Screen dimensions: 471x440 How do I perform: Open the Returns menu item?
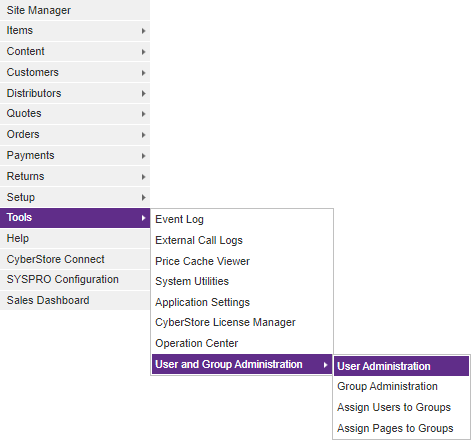75,176
